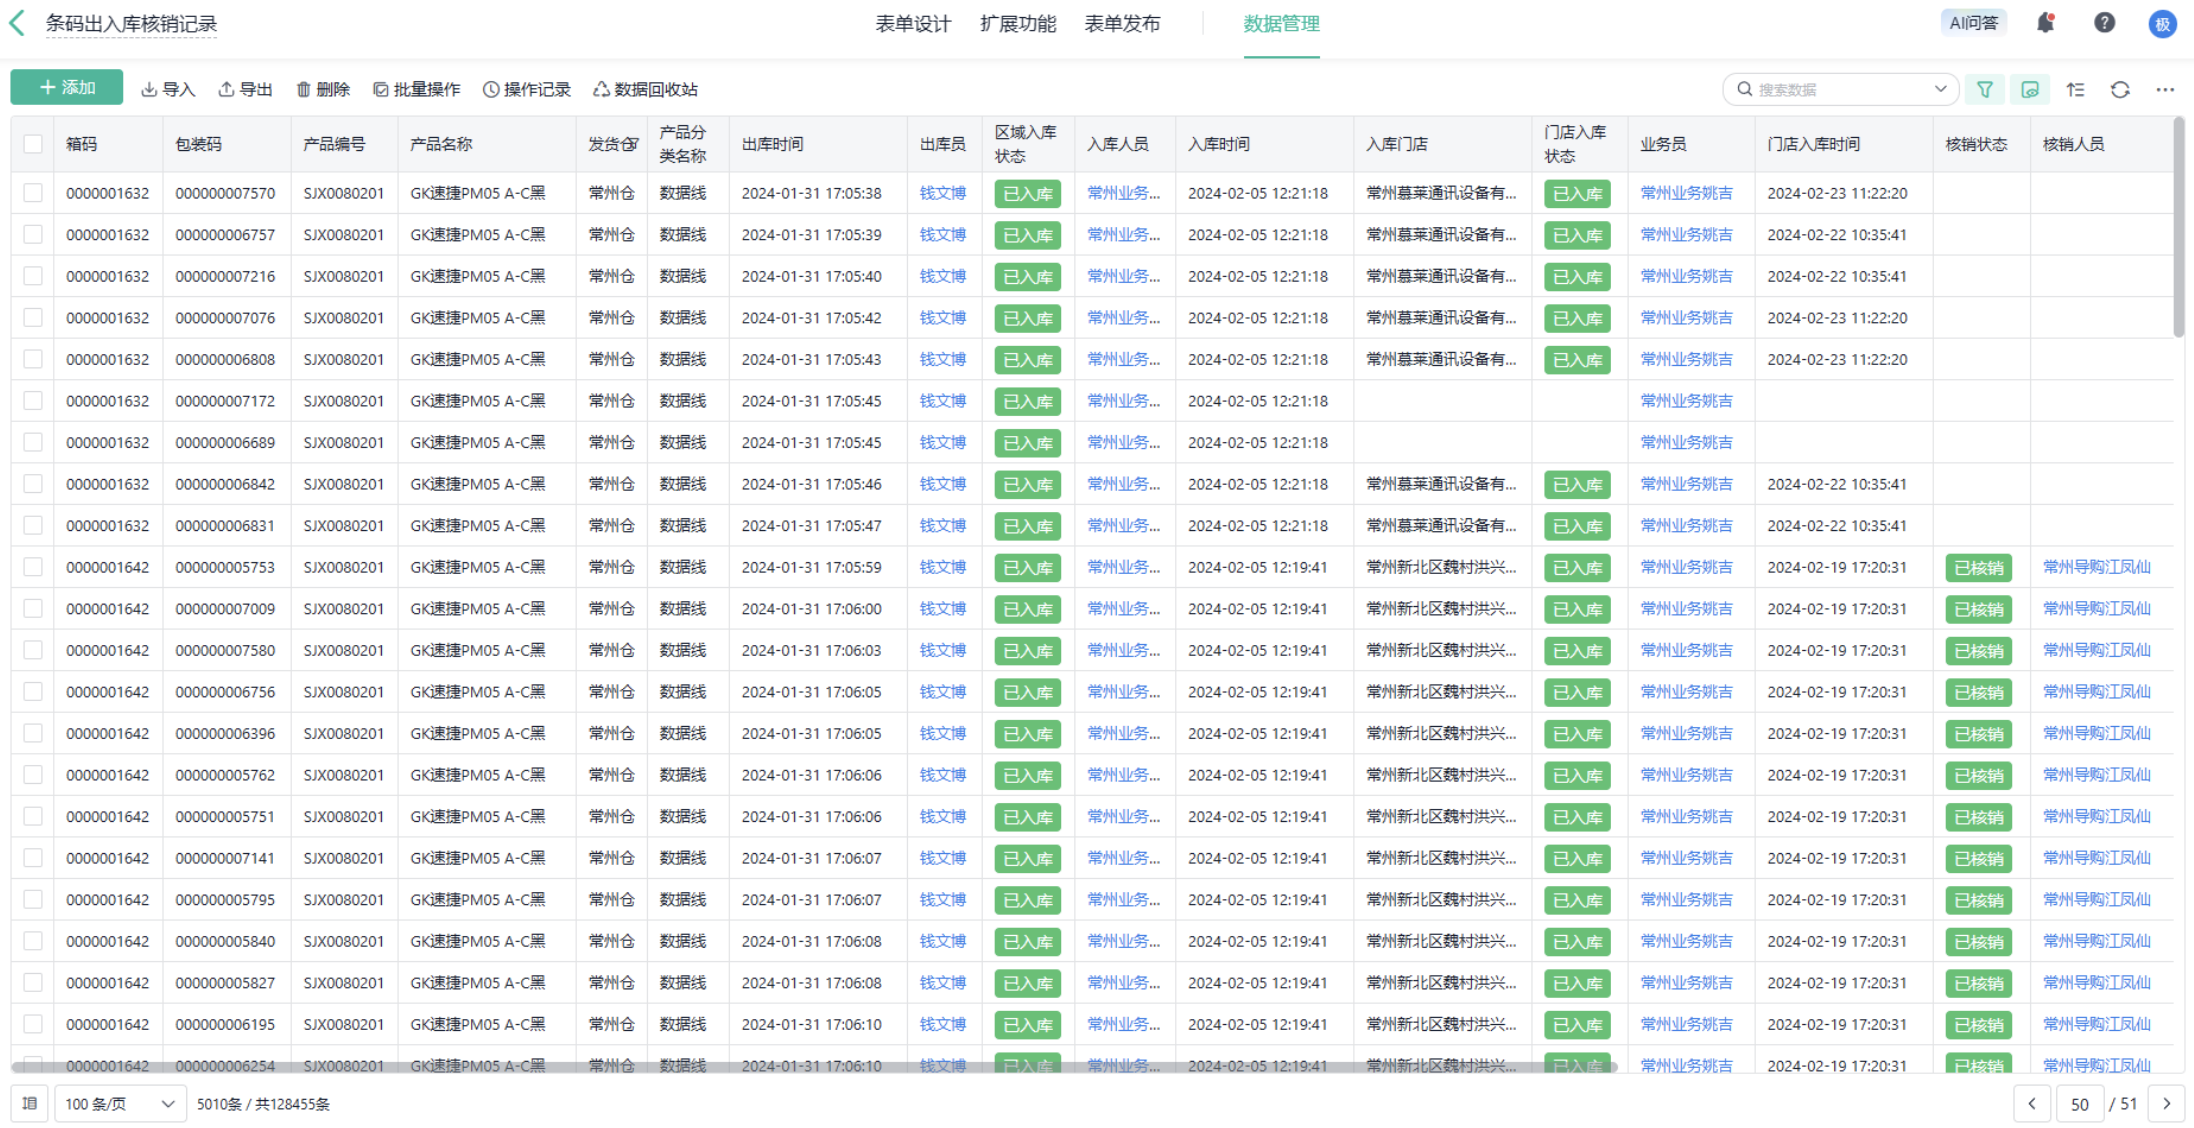Select the checkbox for 包装码 000000005753

click(x=33, y=567)
